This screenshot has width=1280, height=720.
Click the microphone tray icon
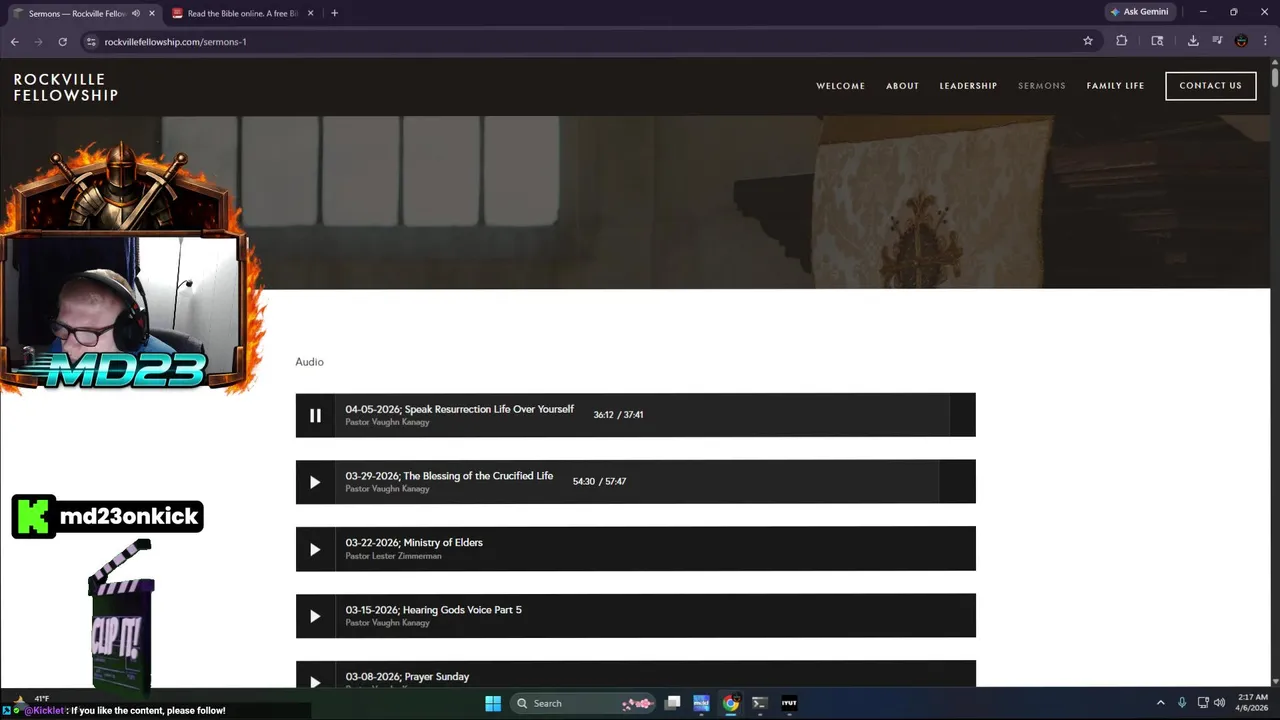[1182, 703]
